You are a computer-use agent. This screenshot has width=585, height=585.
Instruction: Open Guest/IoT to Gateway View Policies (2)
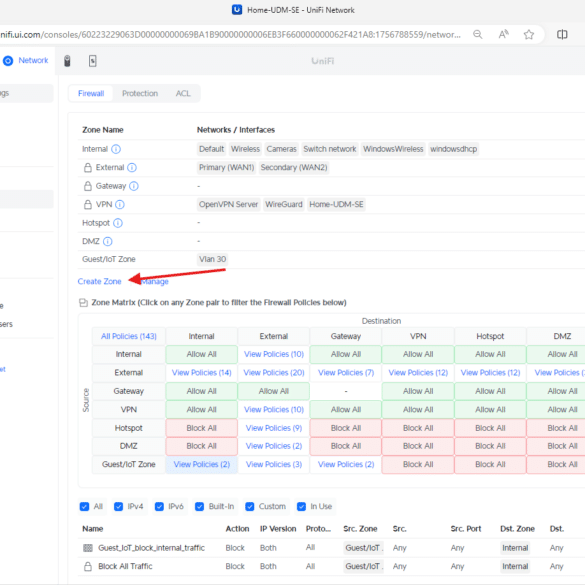[346, 464]
